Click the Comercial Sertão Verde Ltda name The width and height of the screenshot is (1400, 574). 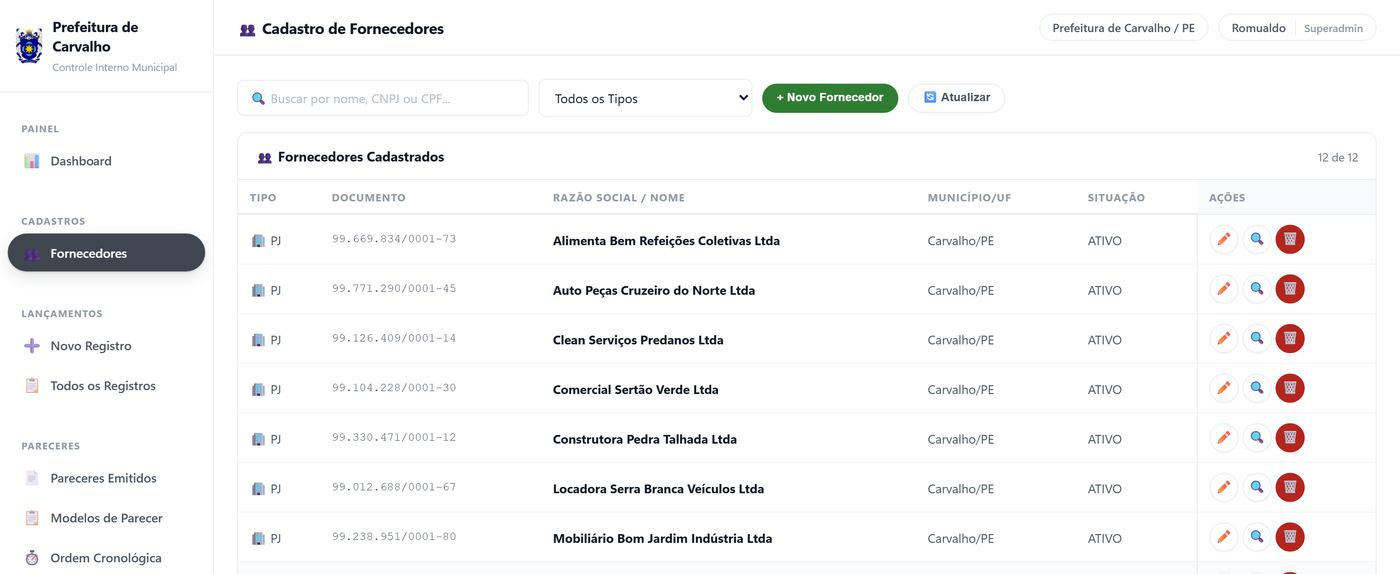636,390
